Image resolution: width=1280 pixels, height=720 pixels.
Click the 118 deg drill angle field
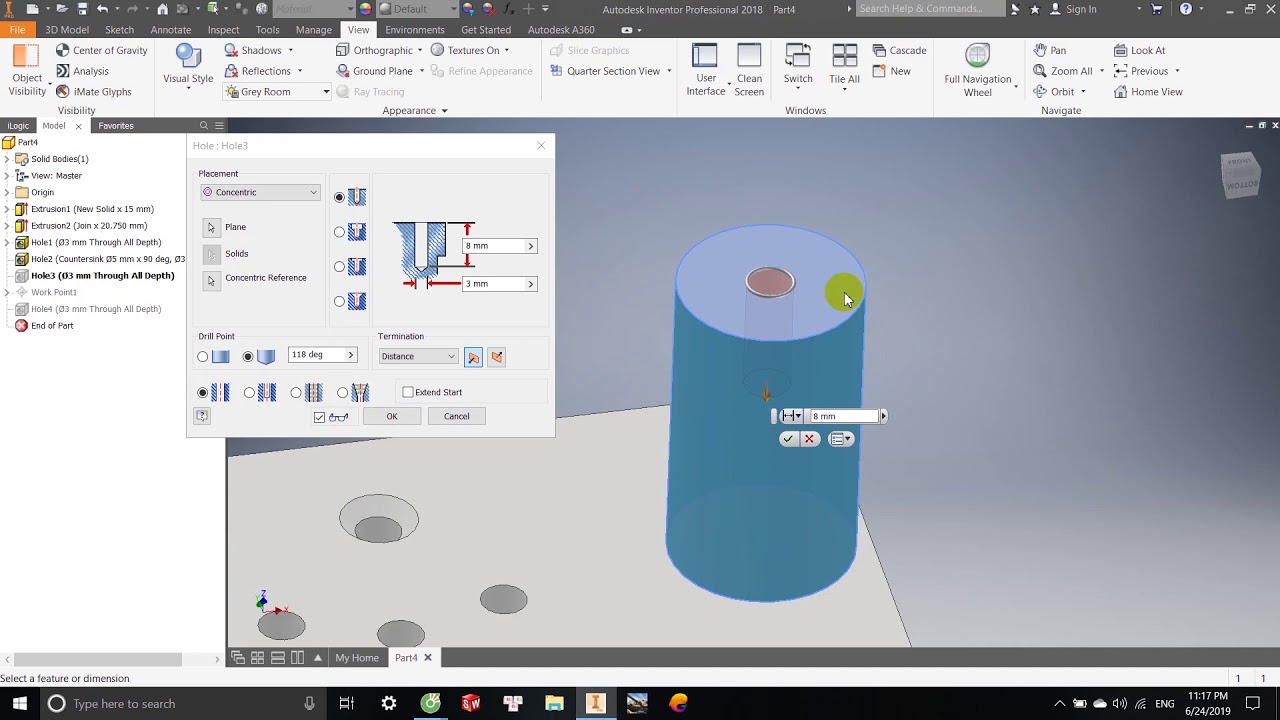[322, 355]
